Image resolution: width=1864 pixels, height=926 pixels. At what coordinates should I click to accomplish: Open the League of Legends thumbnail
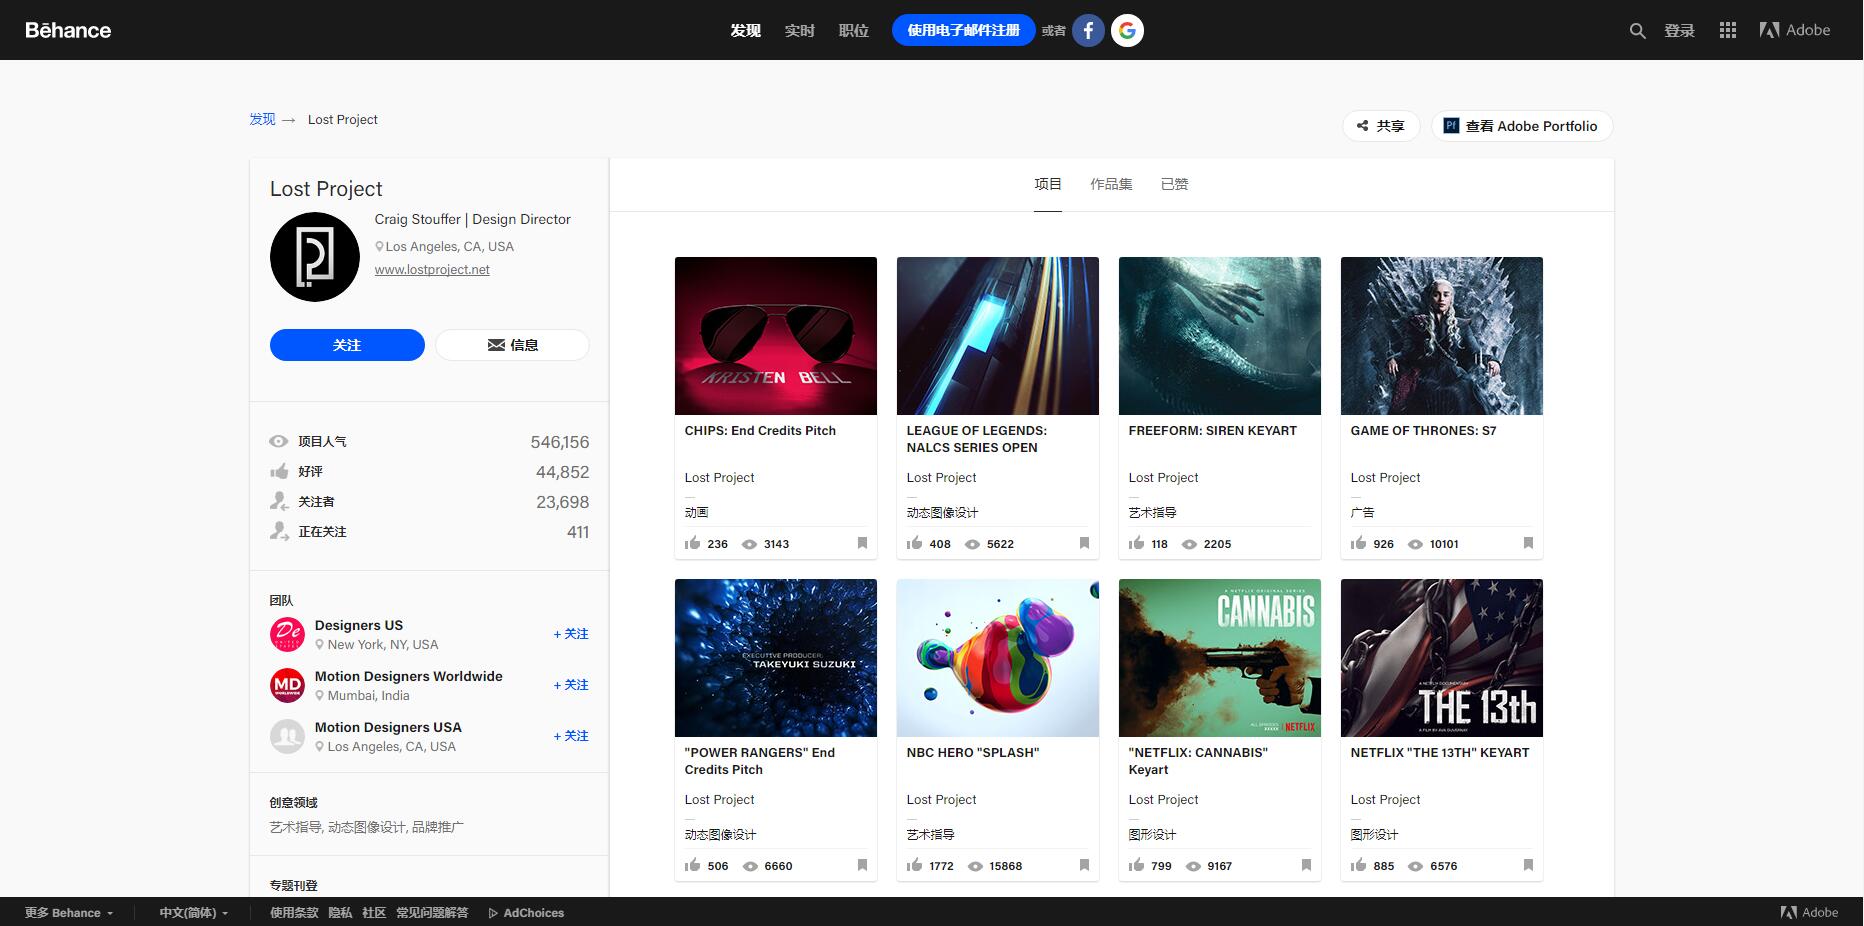coord(998,336)
